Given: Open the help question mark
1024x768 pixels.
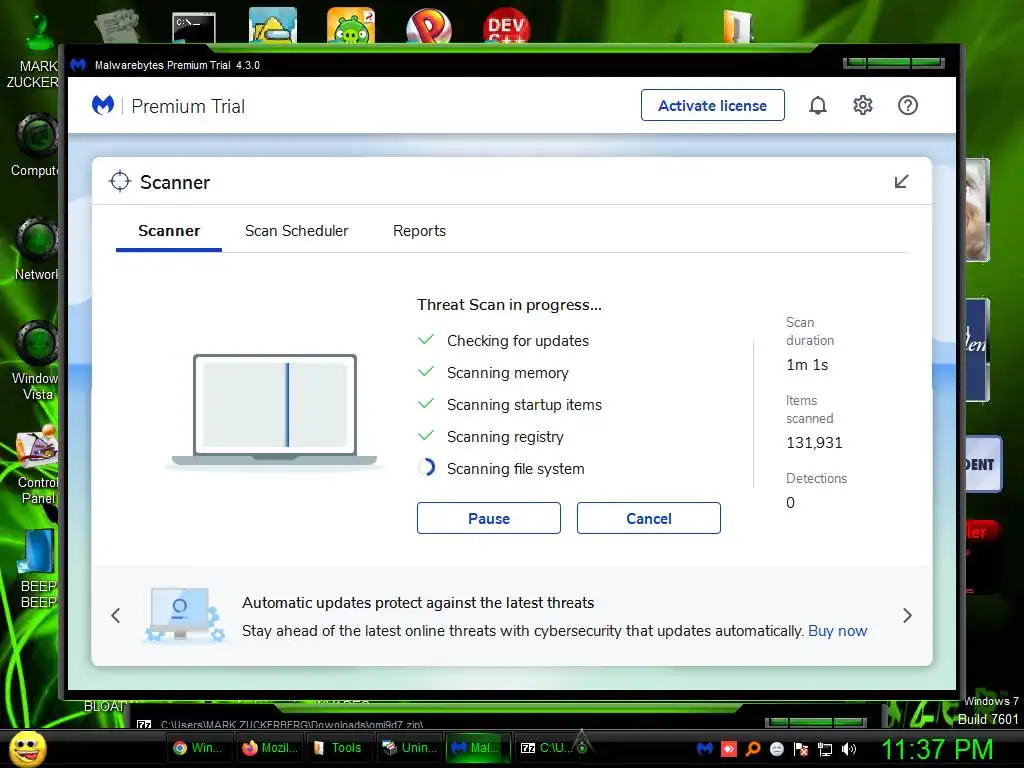Looking at the screenshot, I should [x=908, y=105].
